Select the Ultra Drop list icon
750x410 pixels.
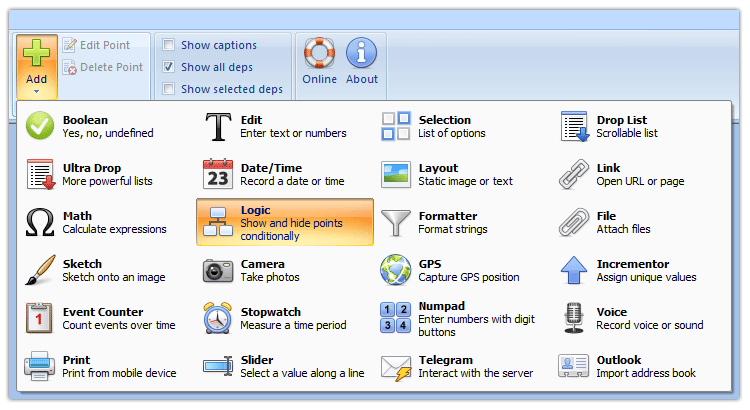pos(40,174)
